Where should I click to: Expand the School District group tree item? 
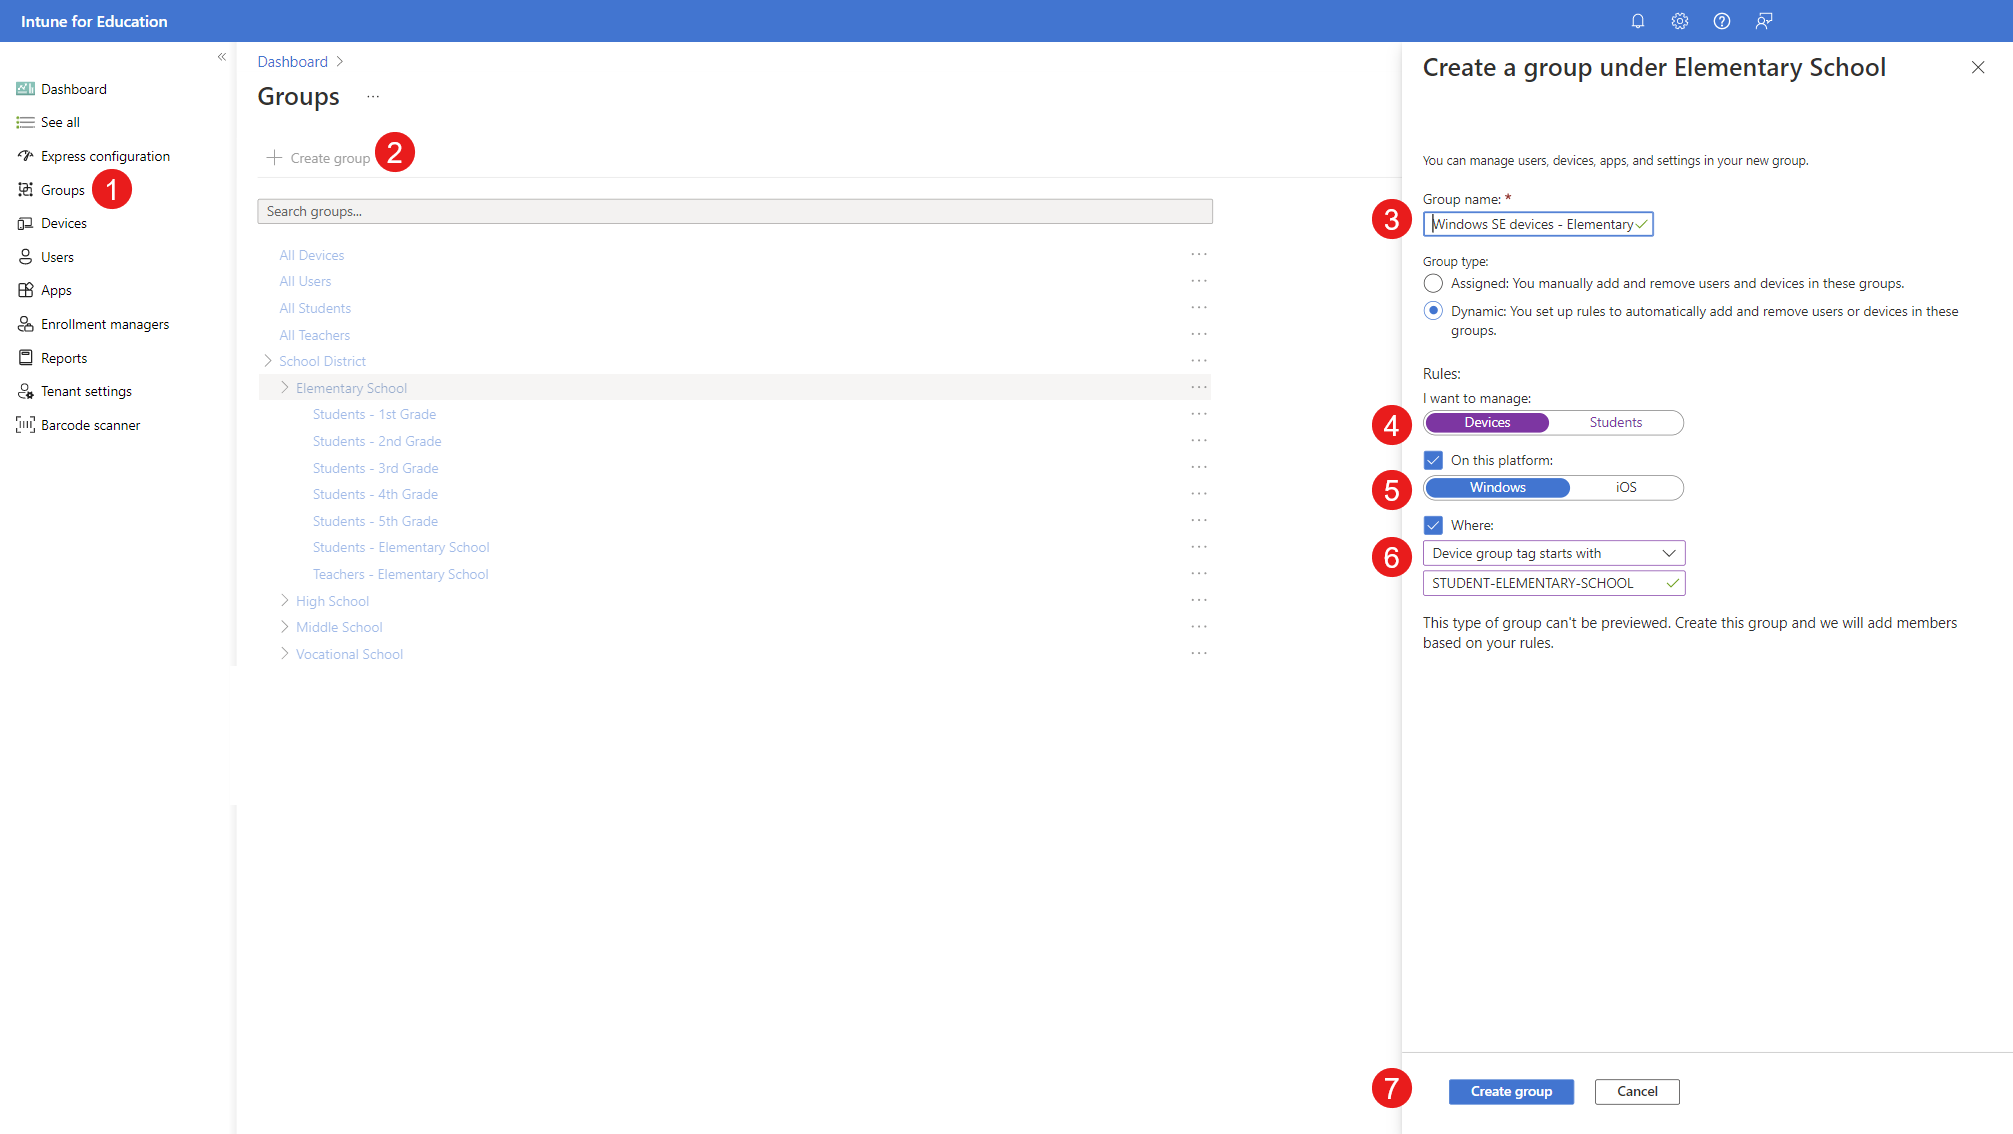coord(271,361)
